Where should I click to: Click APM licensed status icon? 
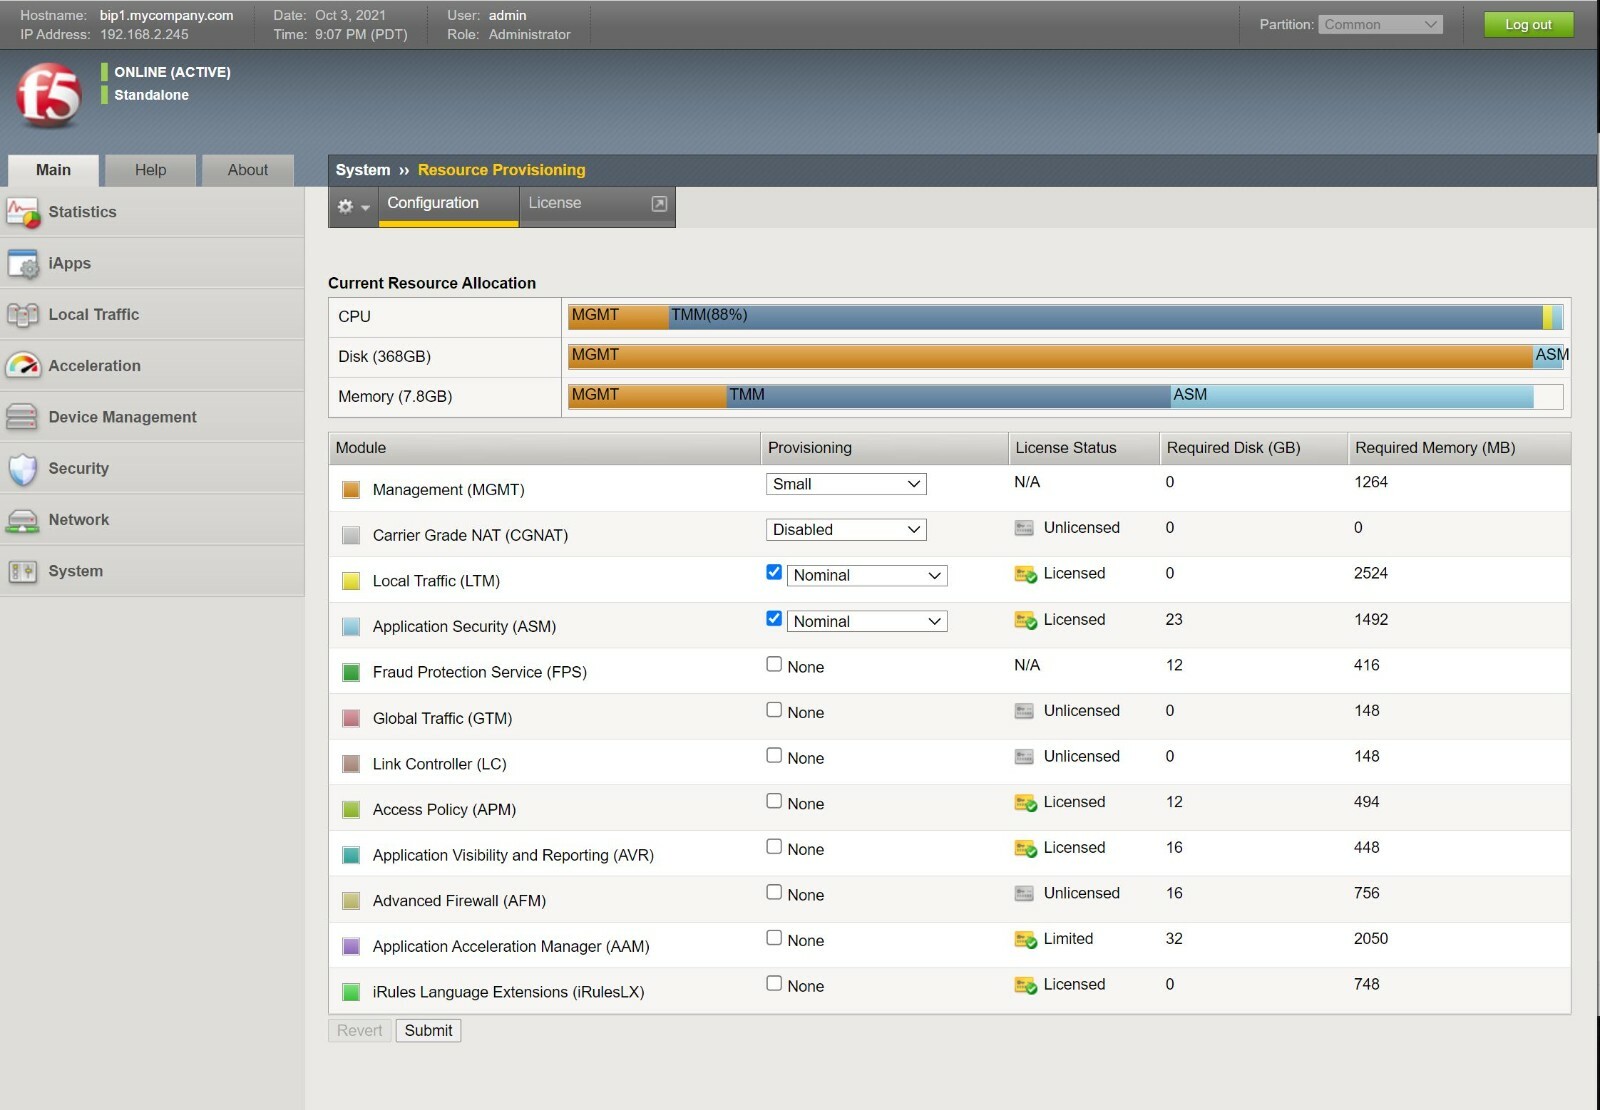pyautogui.click(x=1025, y=803)
